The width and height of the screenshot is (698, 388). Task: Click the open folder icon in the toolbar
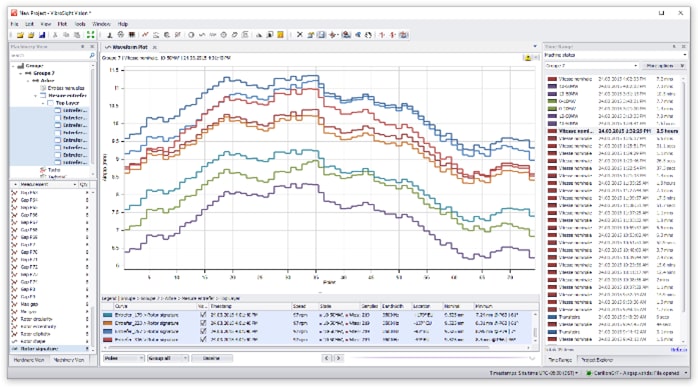tap(20, 35)
